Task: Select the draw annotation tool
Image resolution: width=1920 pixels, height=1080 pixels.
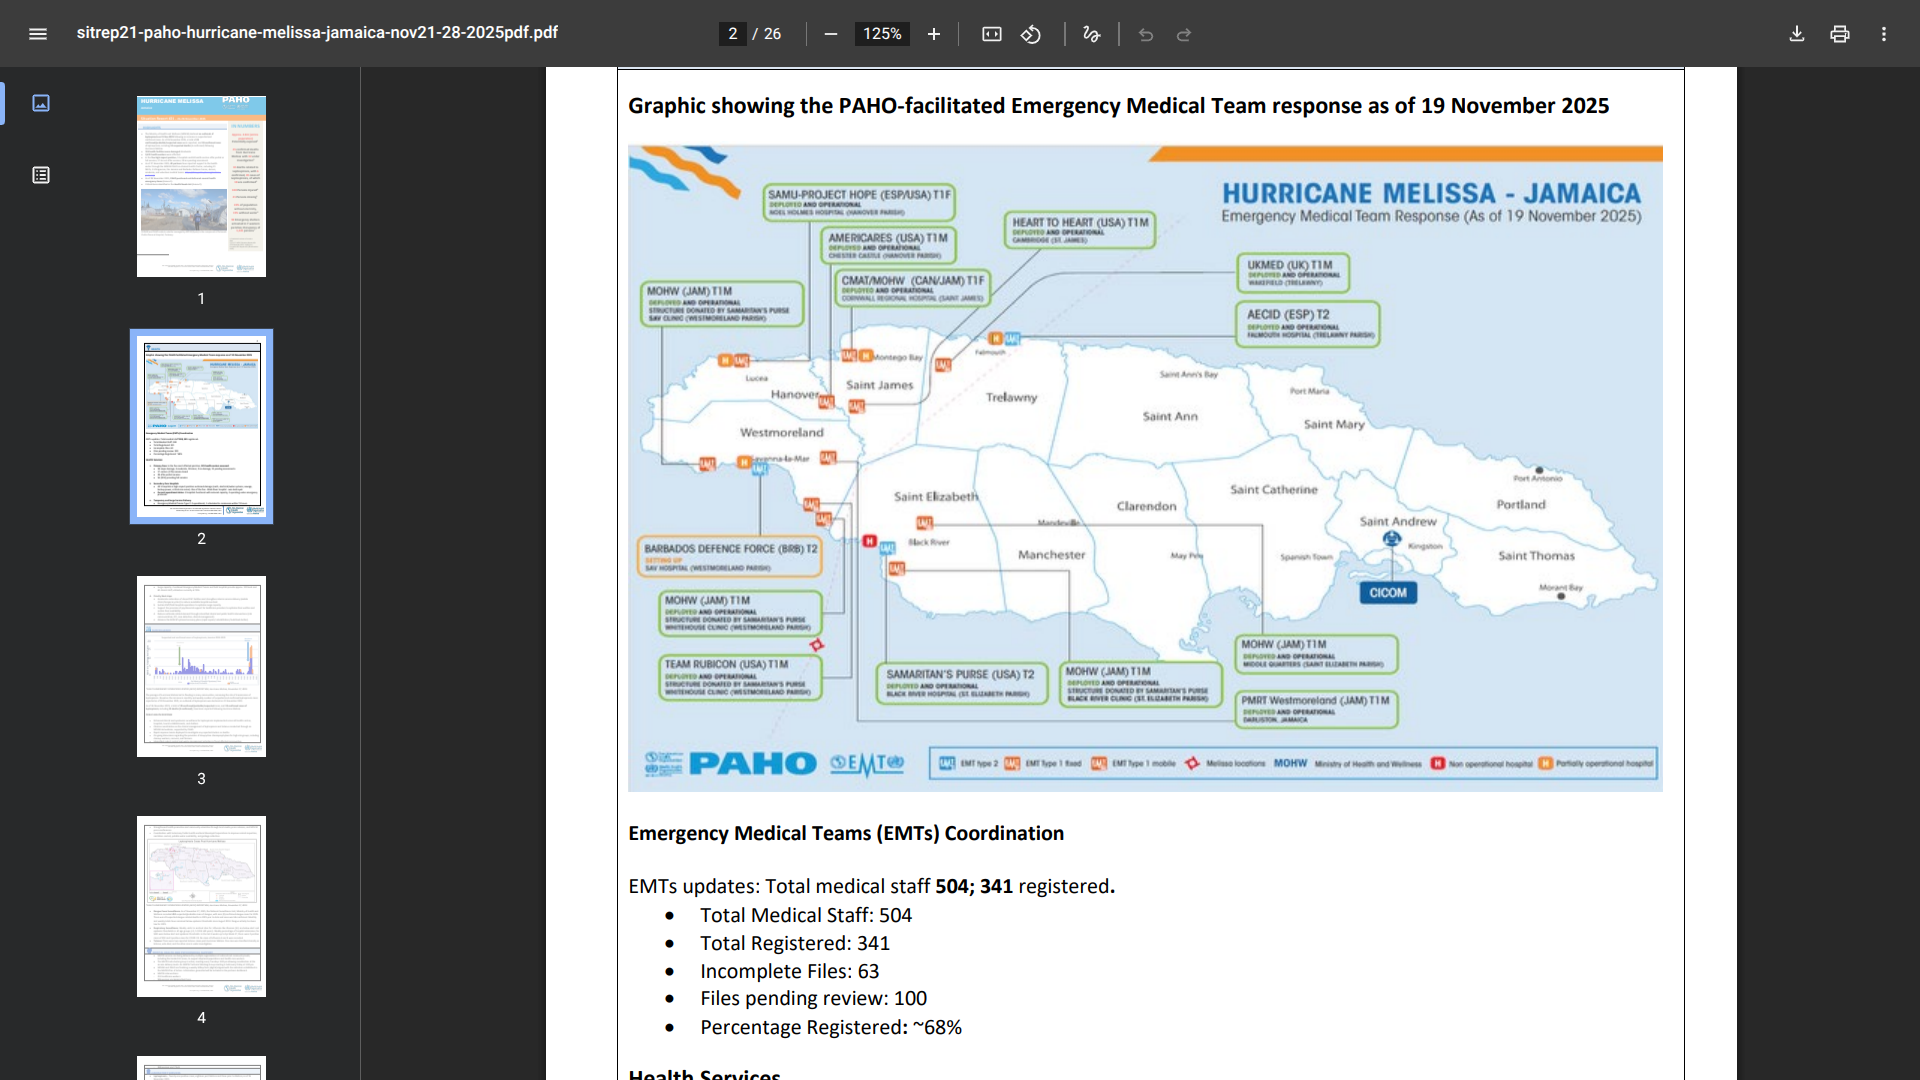Action: tap(1091, 34)
